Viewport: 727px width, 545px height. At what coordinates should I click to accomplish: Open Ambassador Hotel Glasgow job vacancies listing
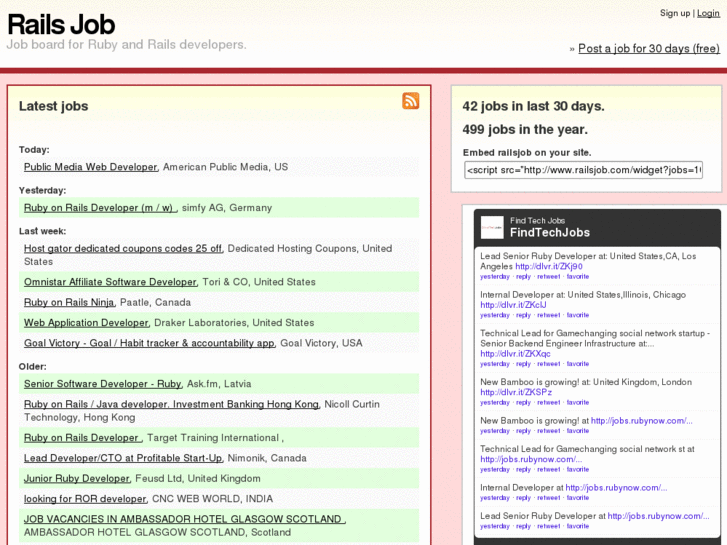(x=184, y=519)
